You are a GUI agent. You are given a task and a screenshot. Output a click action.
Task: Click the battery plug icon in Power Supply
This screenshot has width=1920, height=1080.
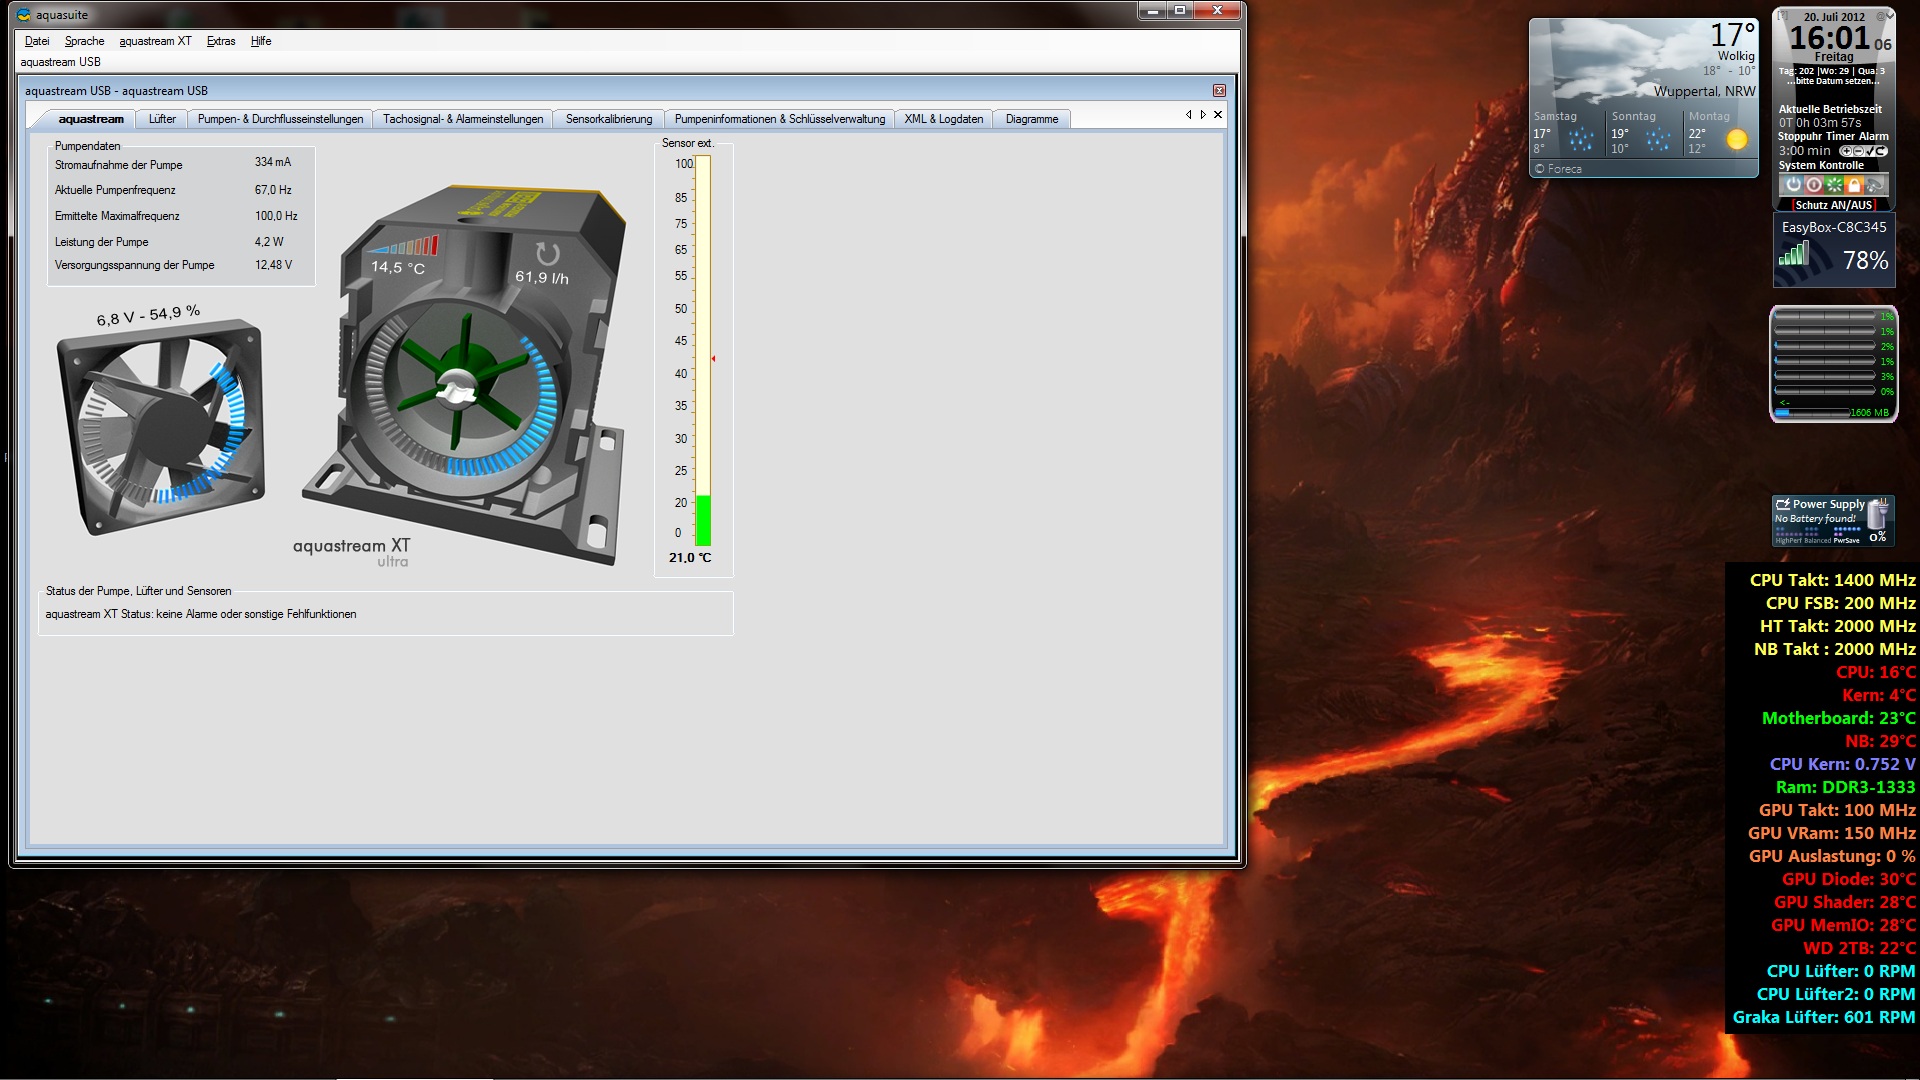1878,514
